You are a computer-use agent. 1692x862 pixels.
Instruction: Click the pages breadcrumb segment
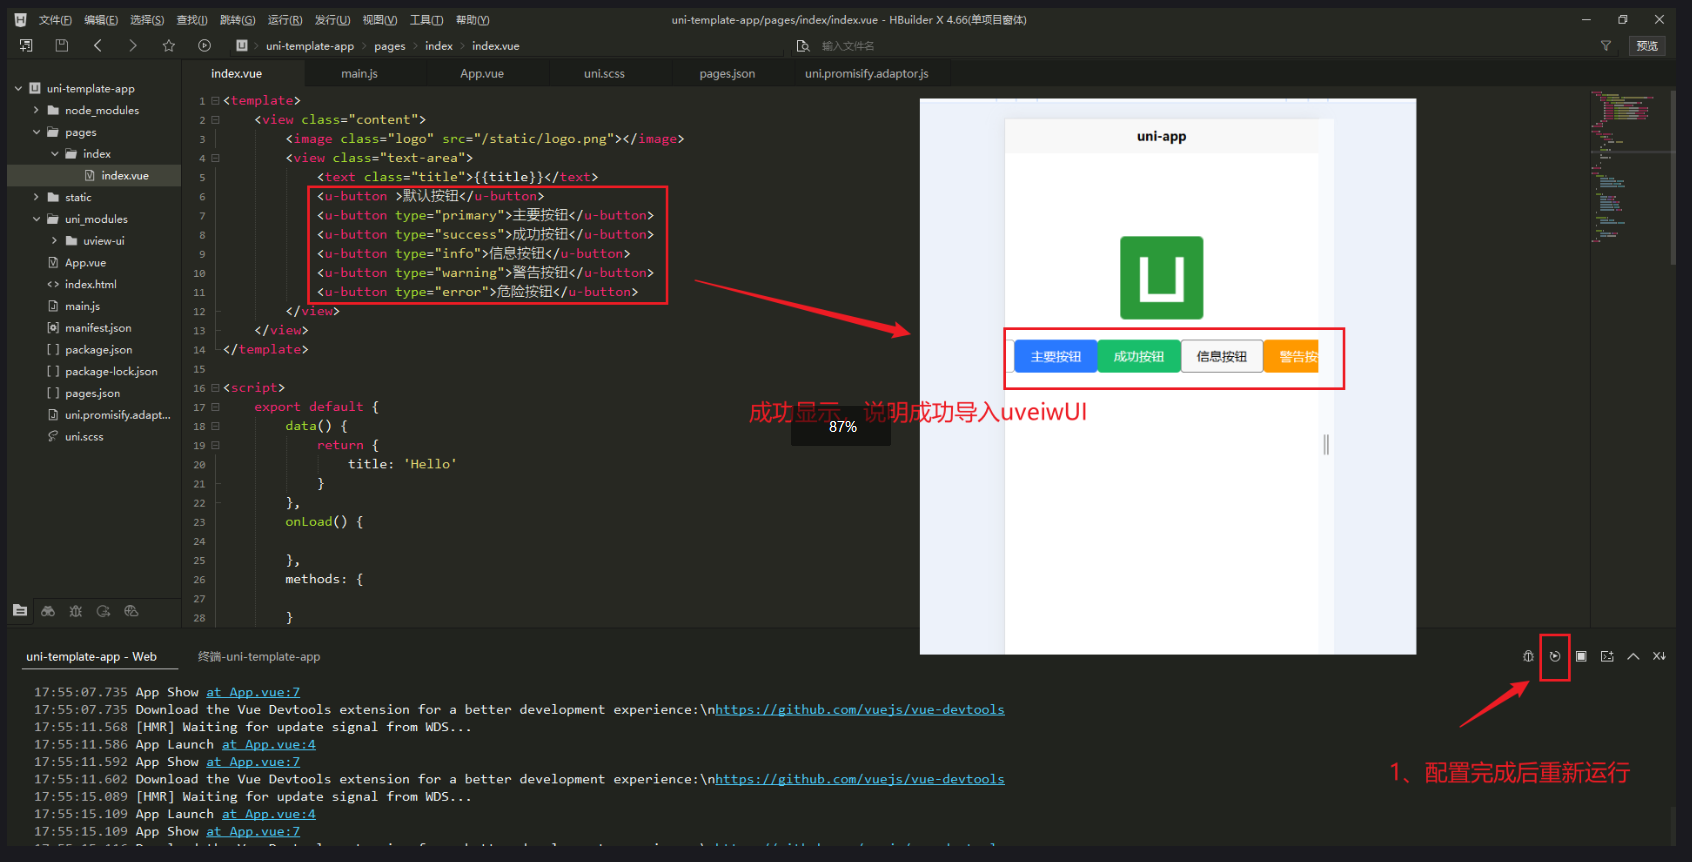(390, 46)
